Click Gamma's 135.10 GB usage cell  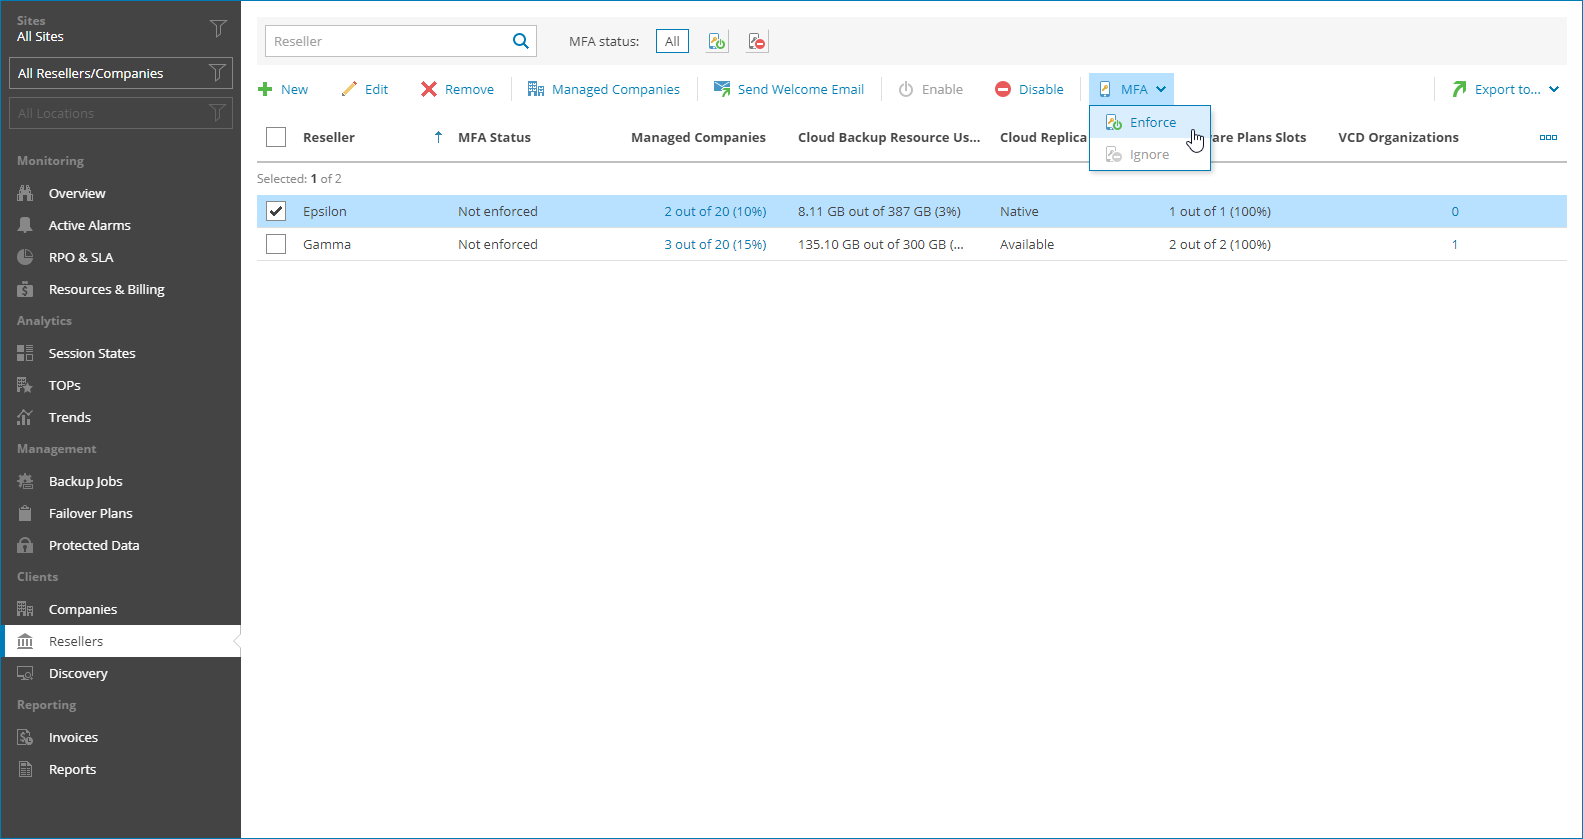881,244
